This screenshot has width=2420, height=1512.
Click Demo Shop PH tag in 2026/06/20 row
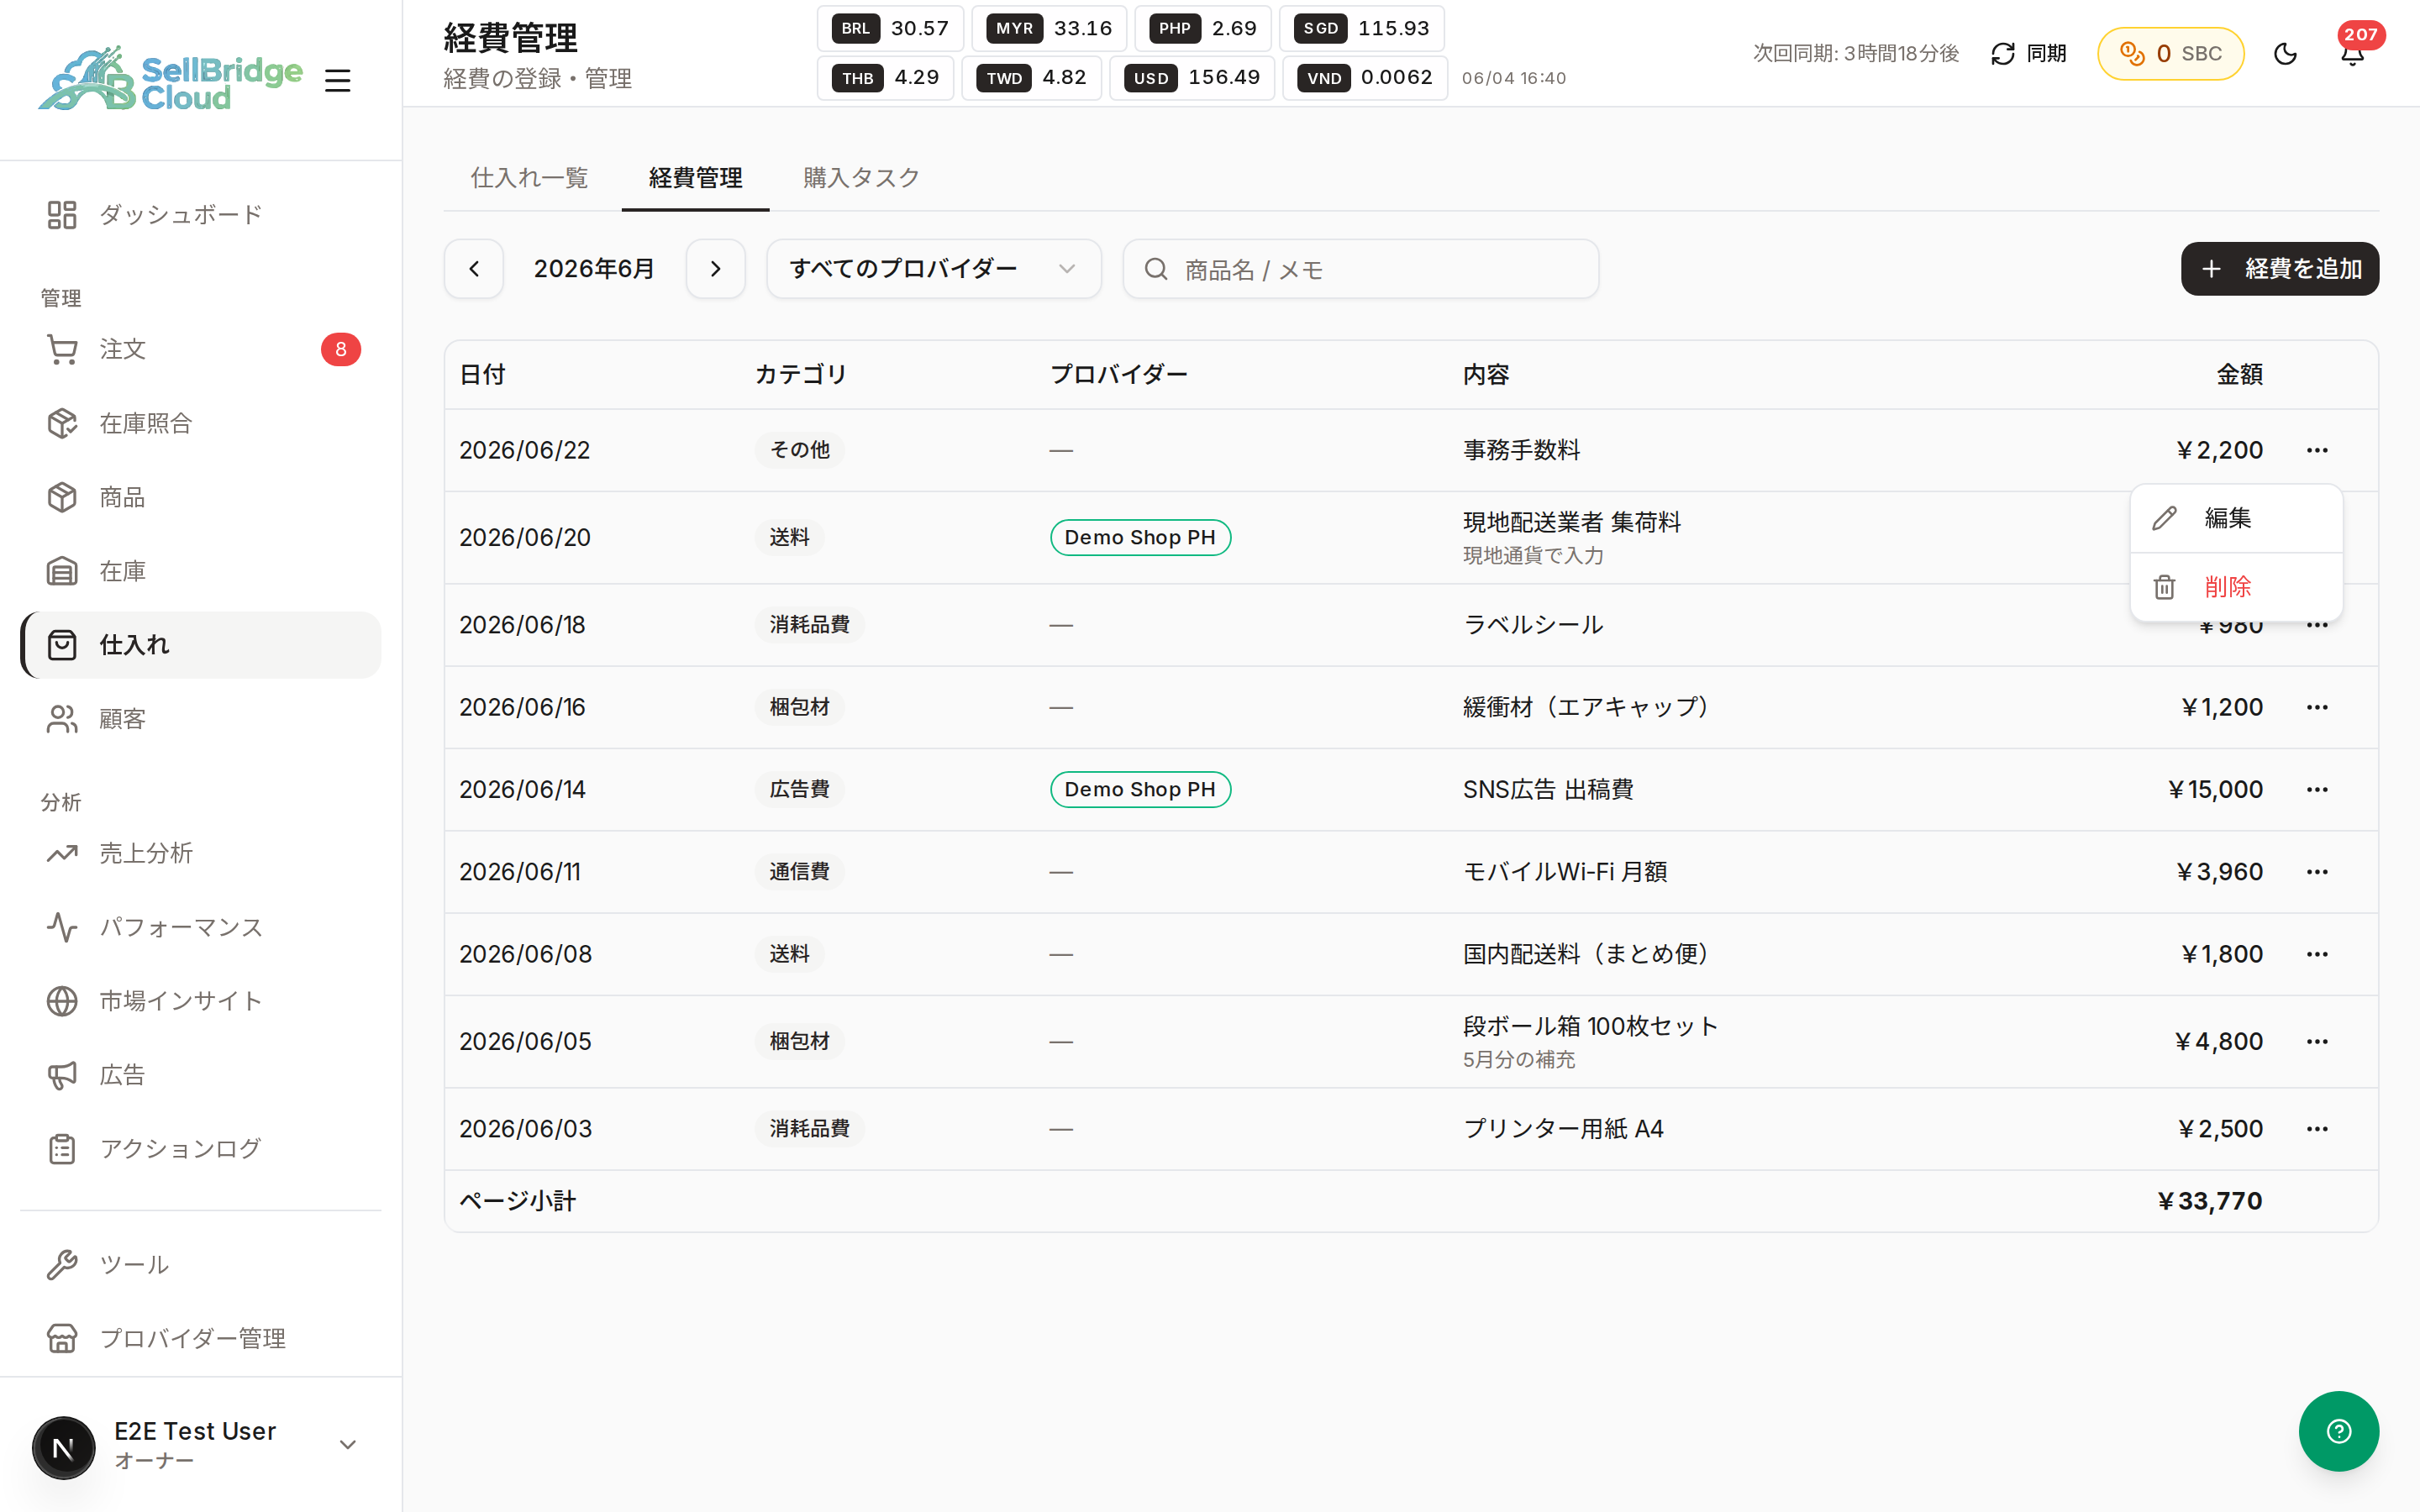pos(1140,537)
